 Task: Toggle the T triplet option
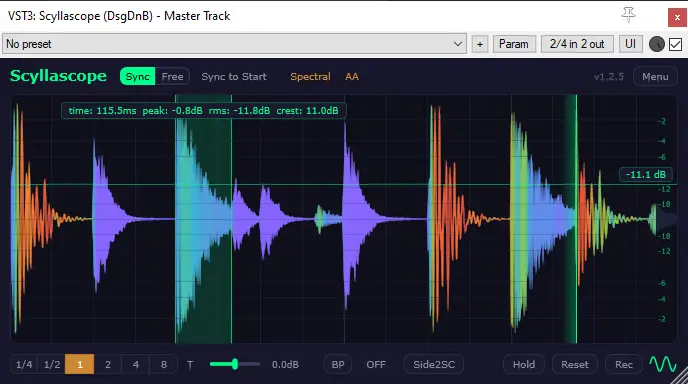pos(190,365)
